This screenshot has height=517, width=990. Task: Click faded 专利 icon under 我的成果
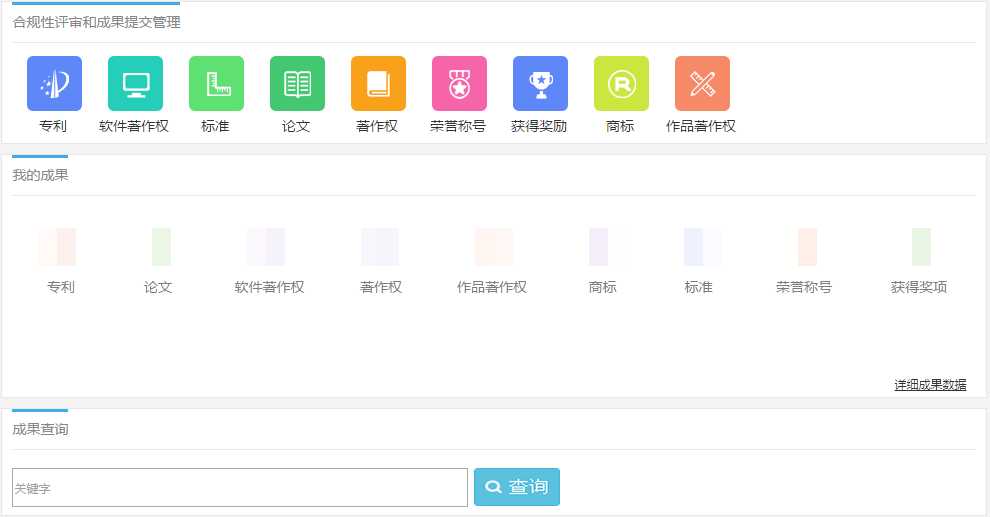[x=57, y=247]
